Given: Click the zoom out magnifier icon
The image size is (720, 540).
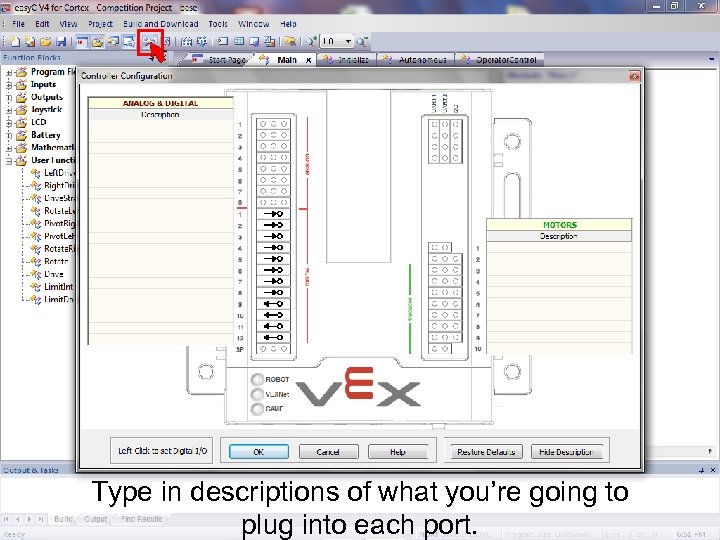Looking at the screenshot, I should tap(362, 42).
